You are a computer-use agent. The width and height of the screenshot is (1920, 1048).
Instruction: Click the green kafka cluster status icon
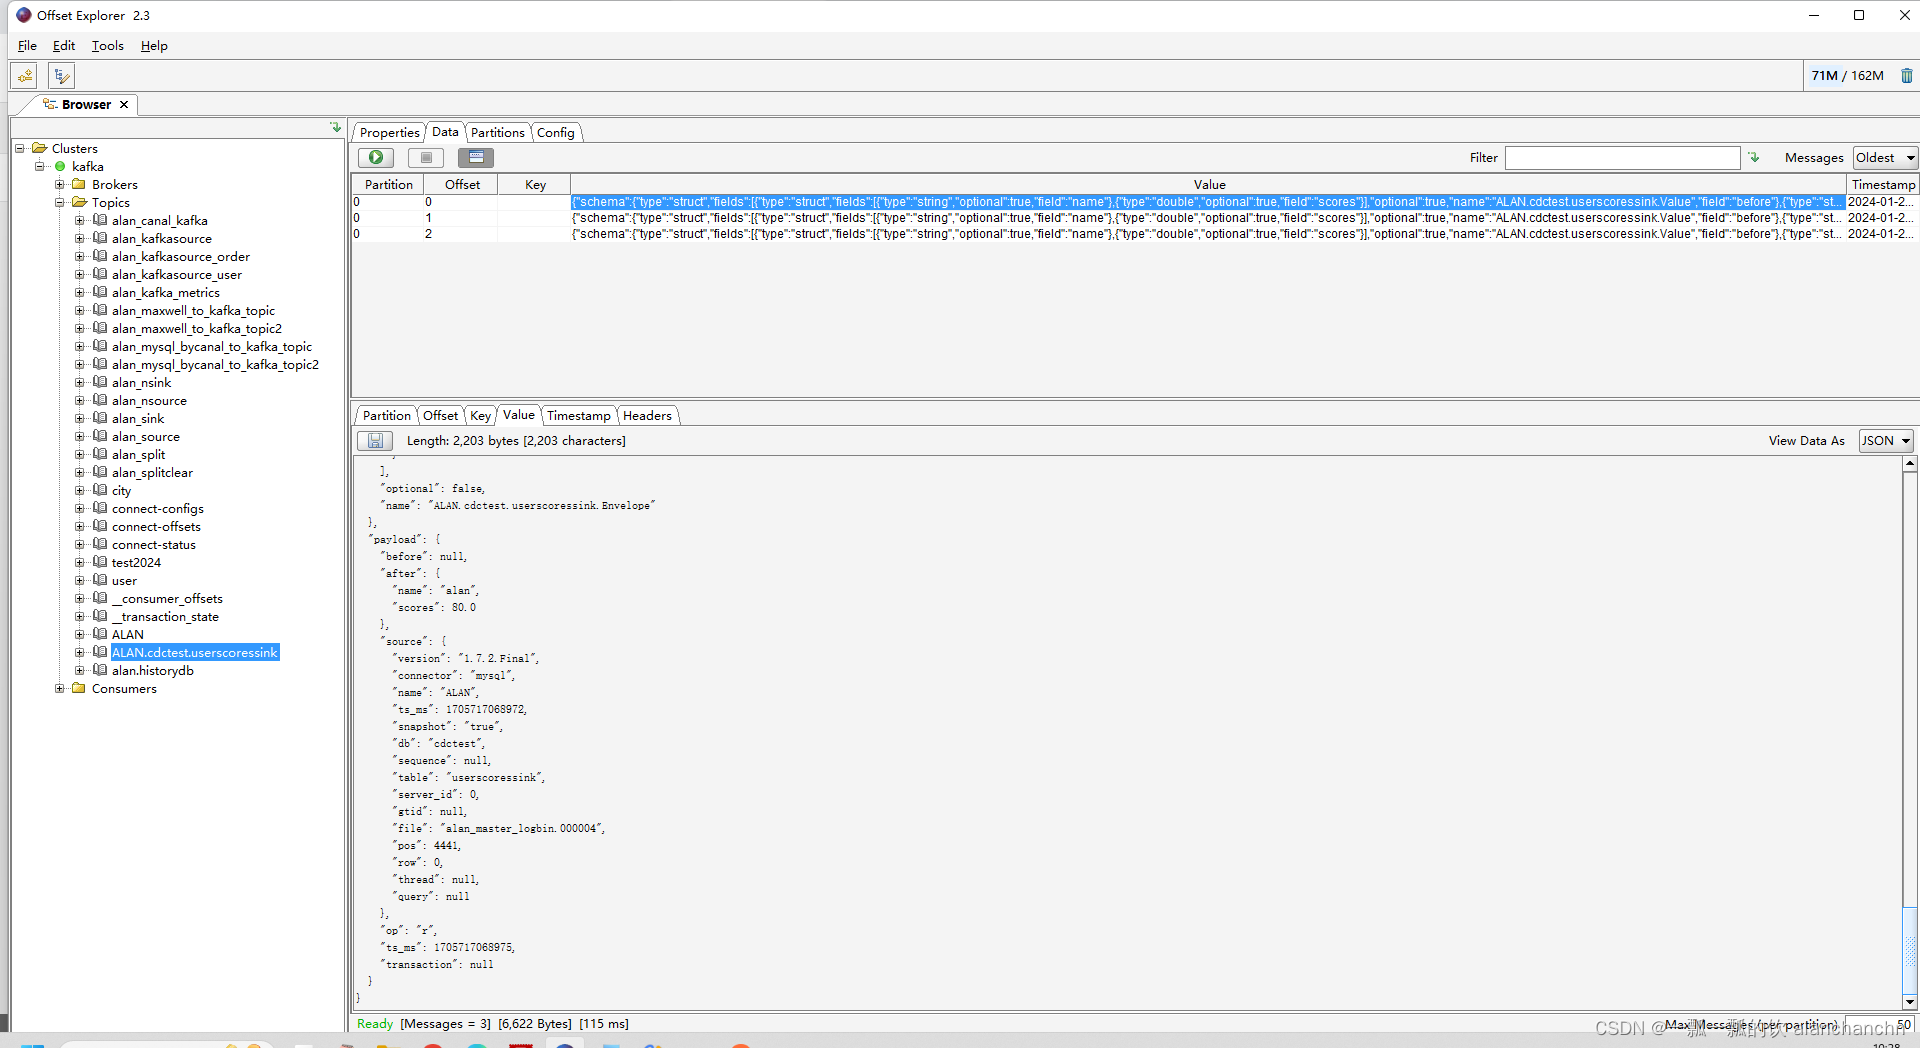[60, 167]
